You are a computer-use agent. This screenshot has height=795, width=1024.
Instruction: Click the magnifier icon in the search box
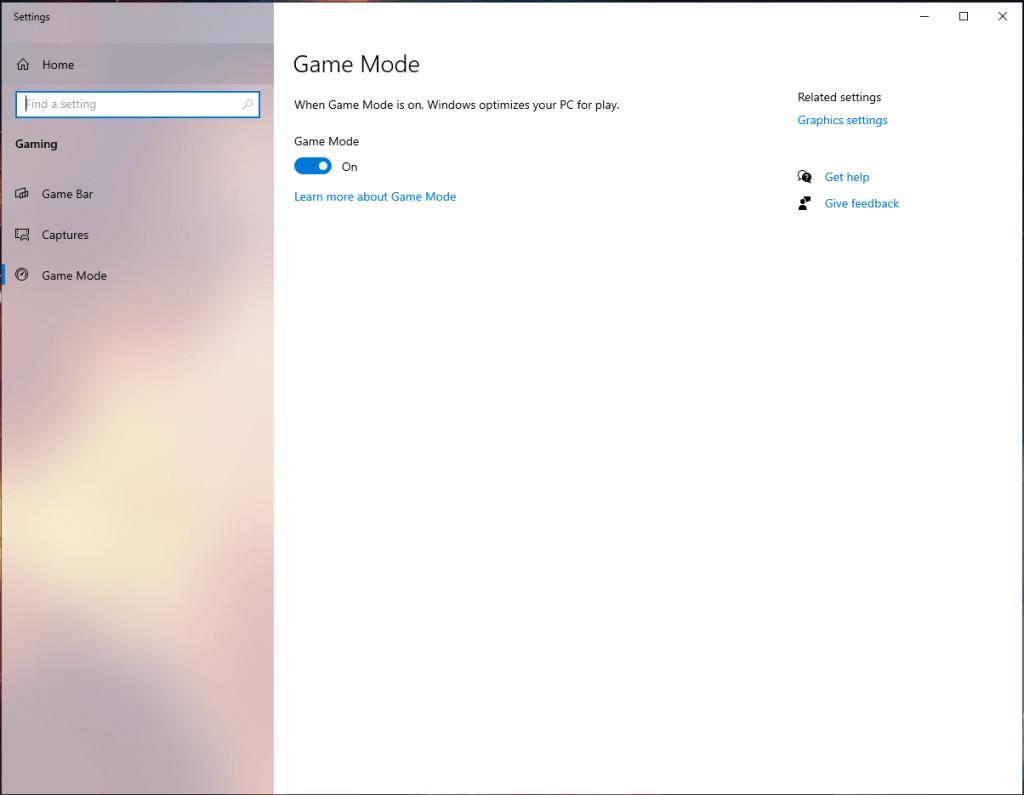click(x=248, y=104)
